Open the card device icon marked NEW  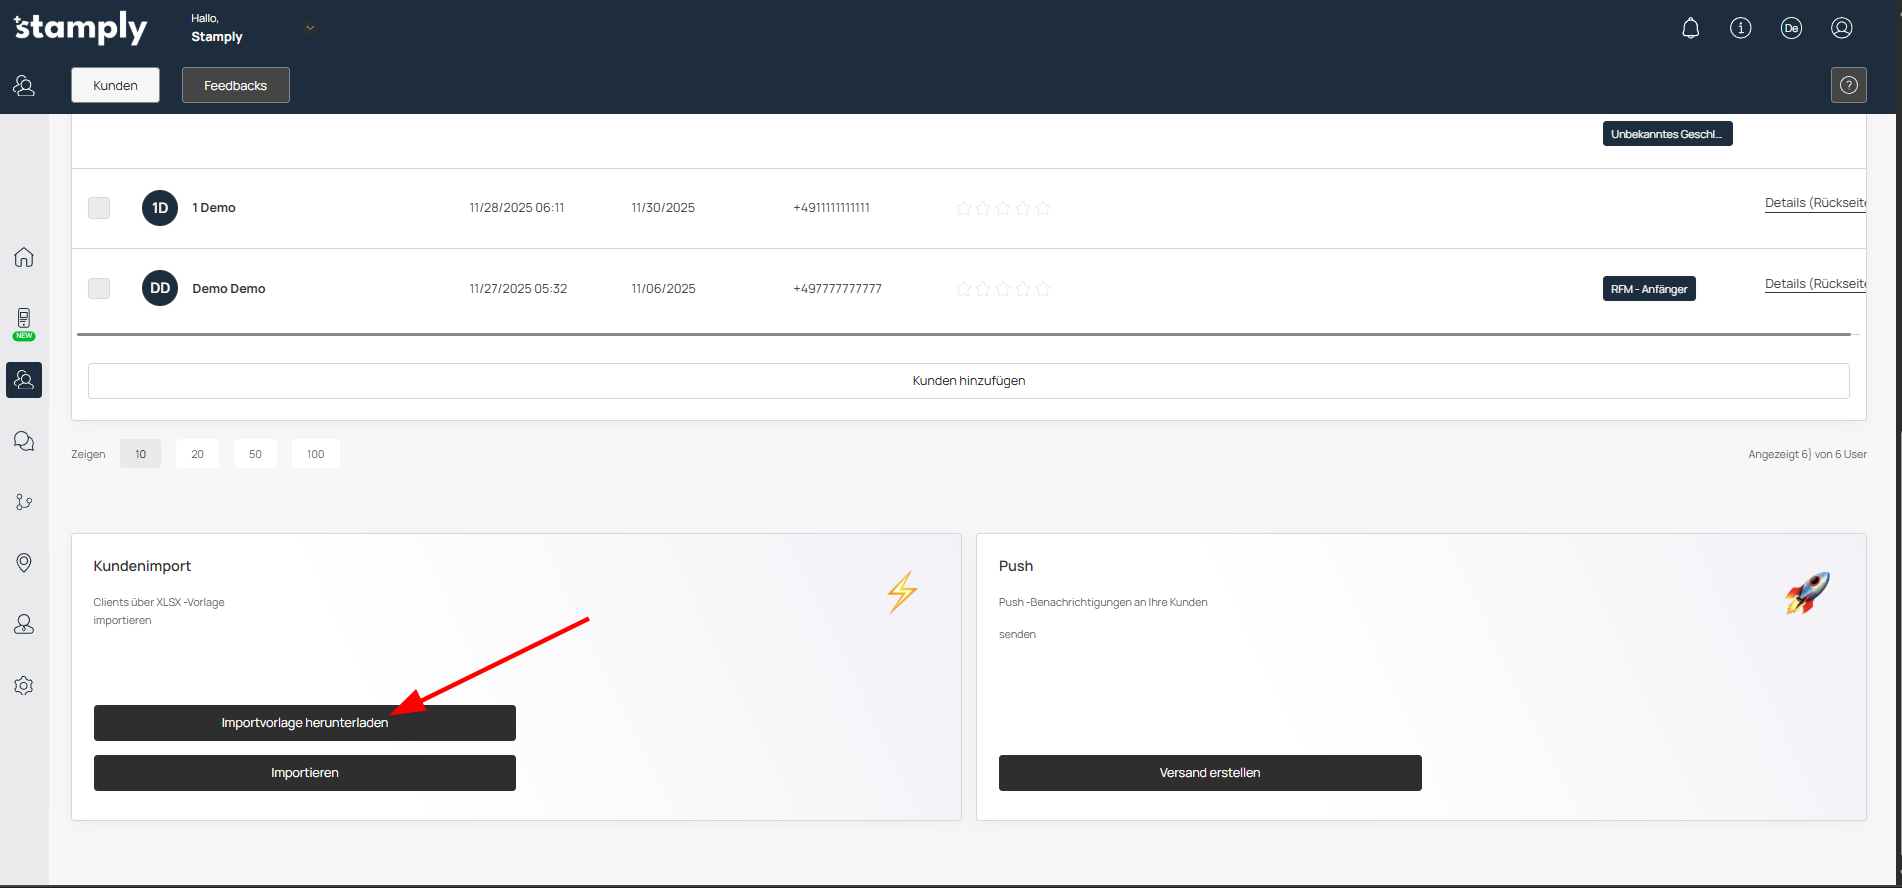tap(24, 321)
